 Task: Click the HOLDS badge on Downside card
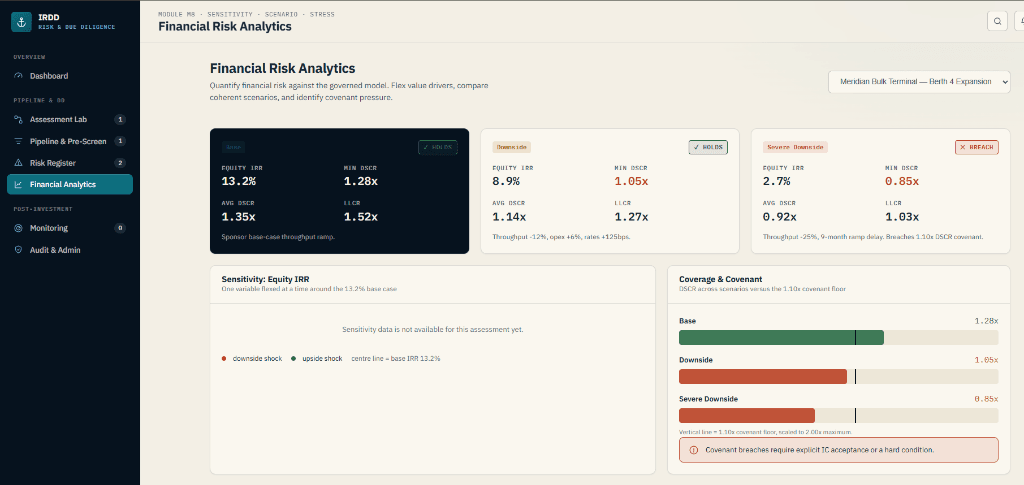point(708,147)
